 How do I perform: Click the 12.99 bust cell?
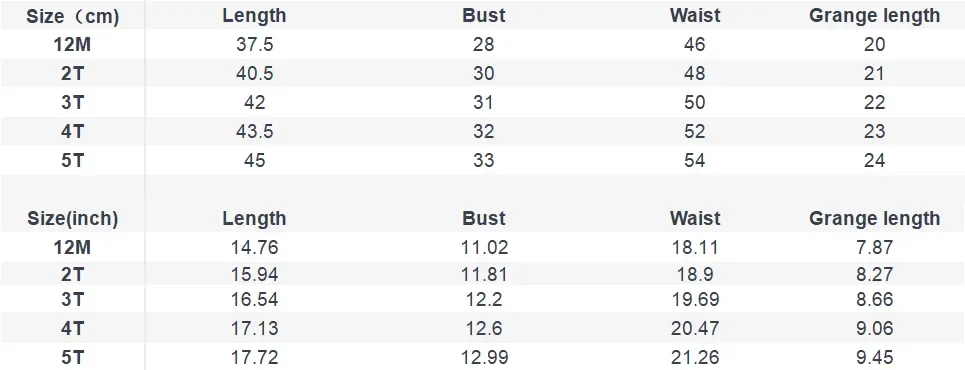[484, 357]
